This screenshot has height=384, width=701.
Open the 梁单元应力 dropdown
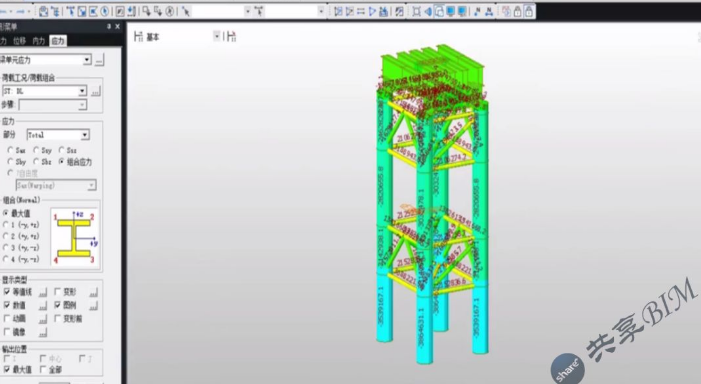click(x=87, y=59)
